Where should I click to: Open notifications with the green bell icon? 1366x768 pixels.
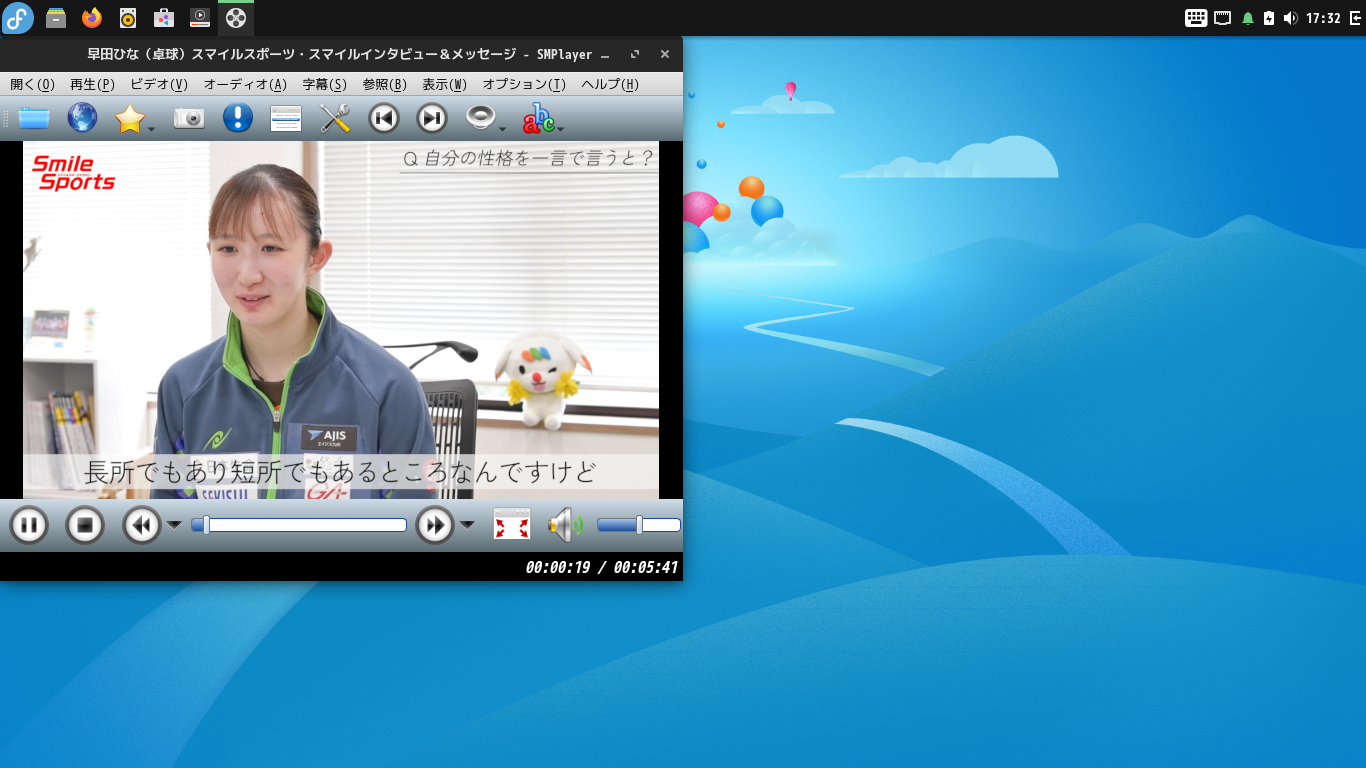pyautogui.click(x=1247, y=18)
